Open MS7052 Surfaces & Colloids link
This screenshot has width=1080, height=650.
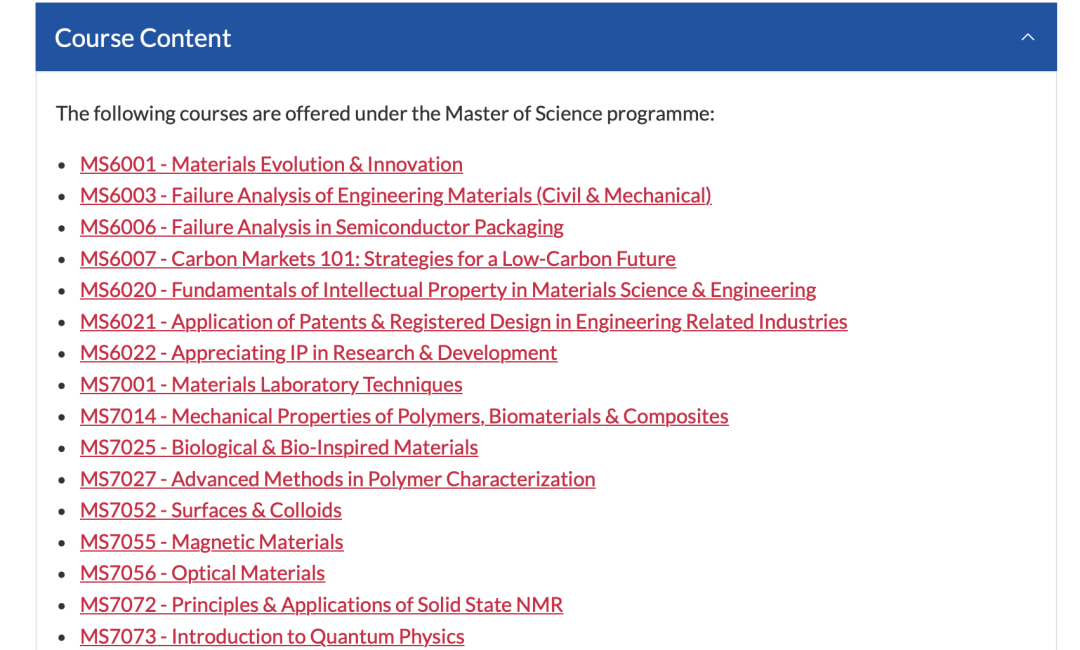click(x=211, y=510)
